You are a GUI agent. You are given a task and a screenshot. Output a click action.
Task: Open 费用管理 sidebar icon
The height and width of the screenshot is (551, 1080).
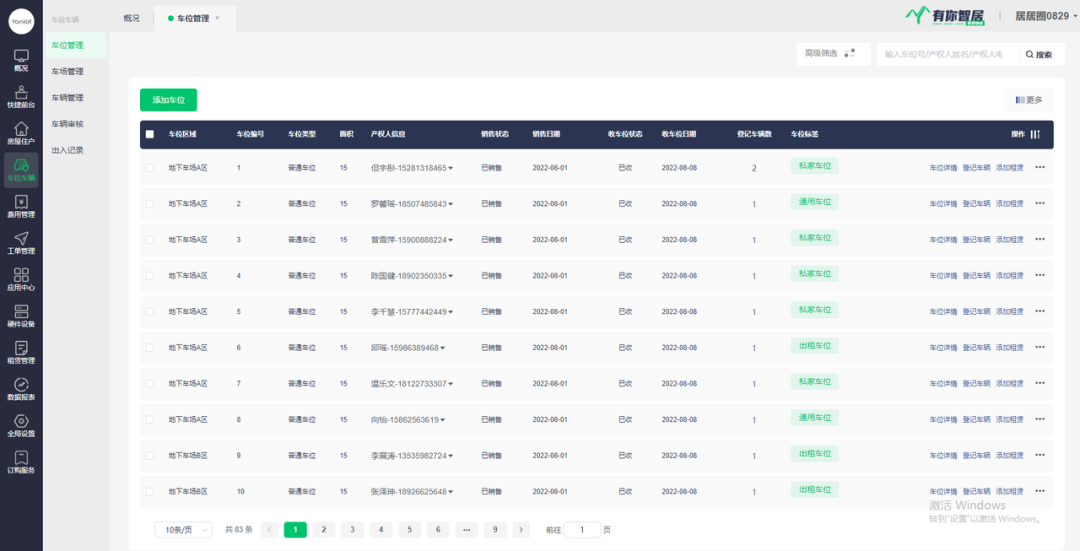(x=21, y=206)
